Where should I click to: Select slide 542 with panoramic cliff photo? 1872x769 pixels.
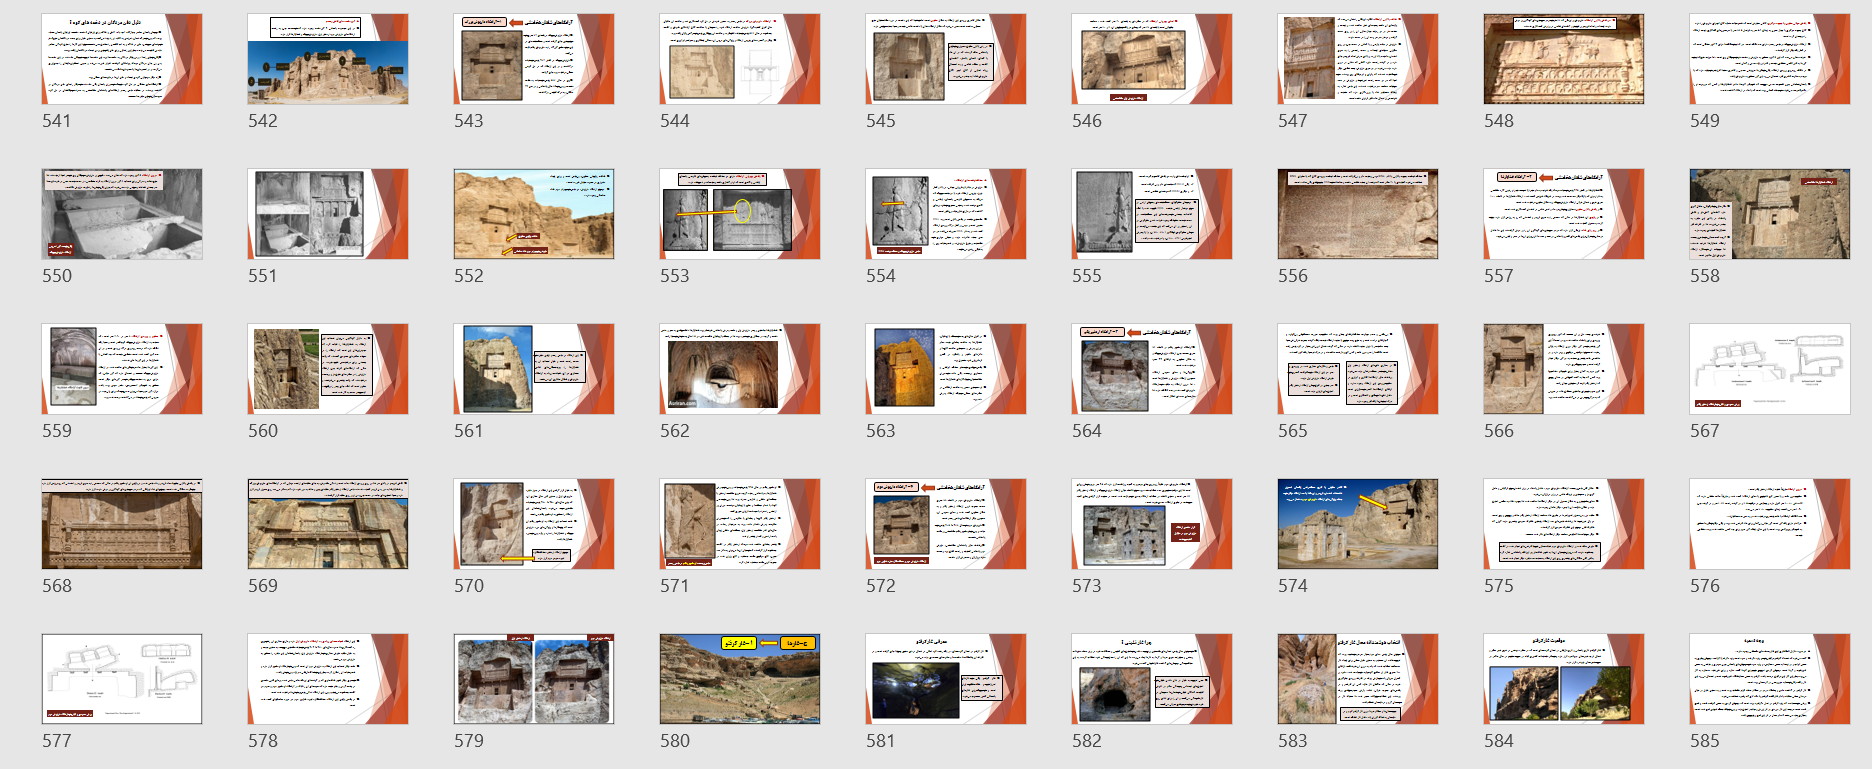click(x=328, y=59)
